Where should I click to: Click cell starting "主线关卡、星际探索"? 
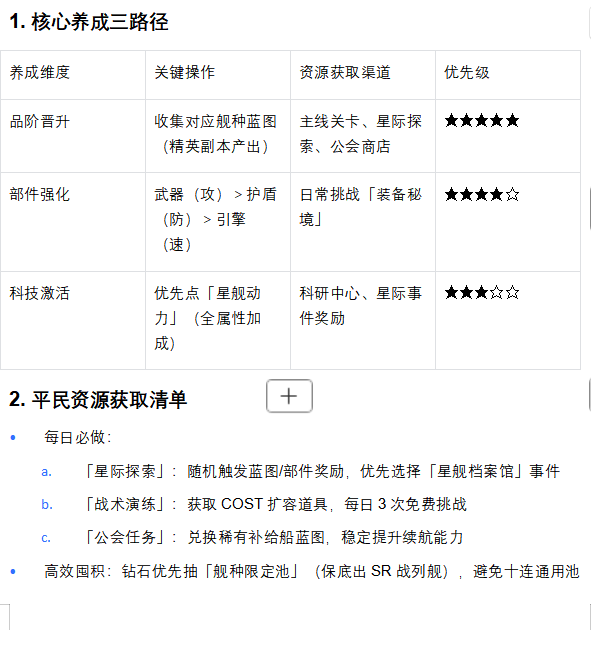363,136
